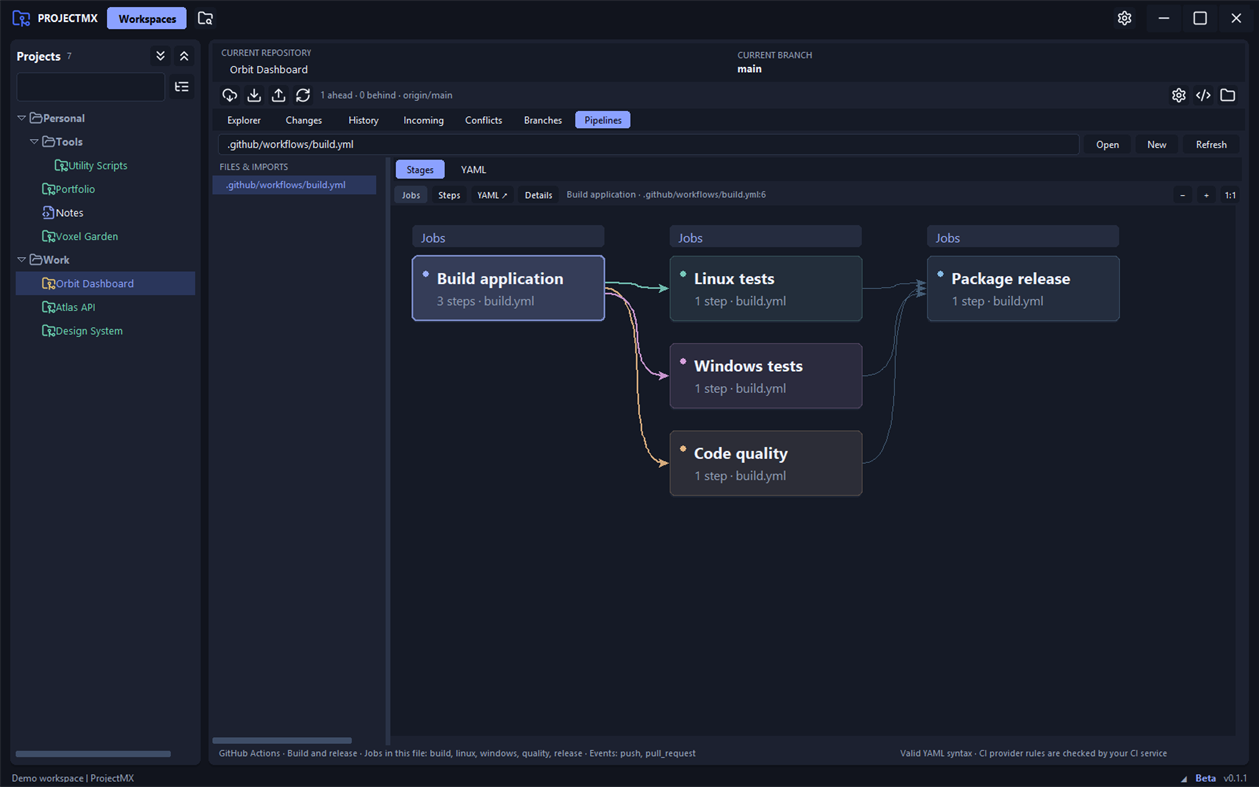This screenshot has height=787, width=1259.
Task: Click the Refresh button
Action: 1211,144
